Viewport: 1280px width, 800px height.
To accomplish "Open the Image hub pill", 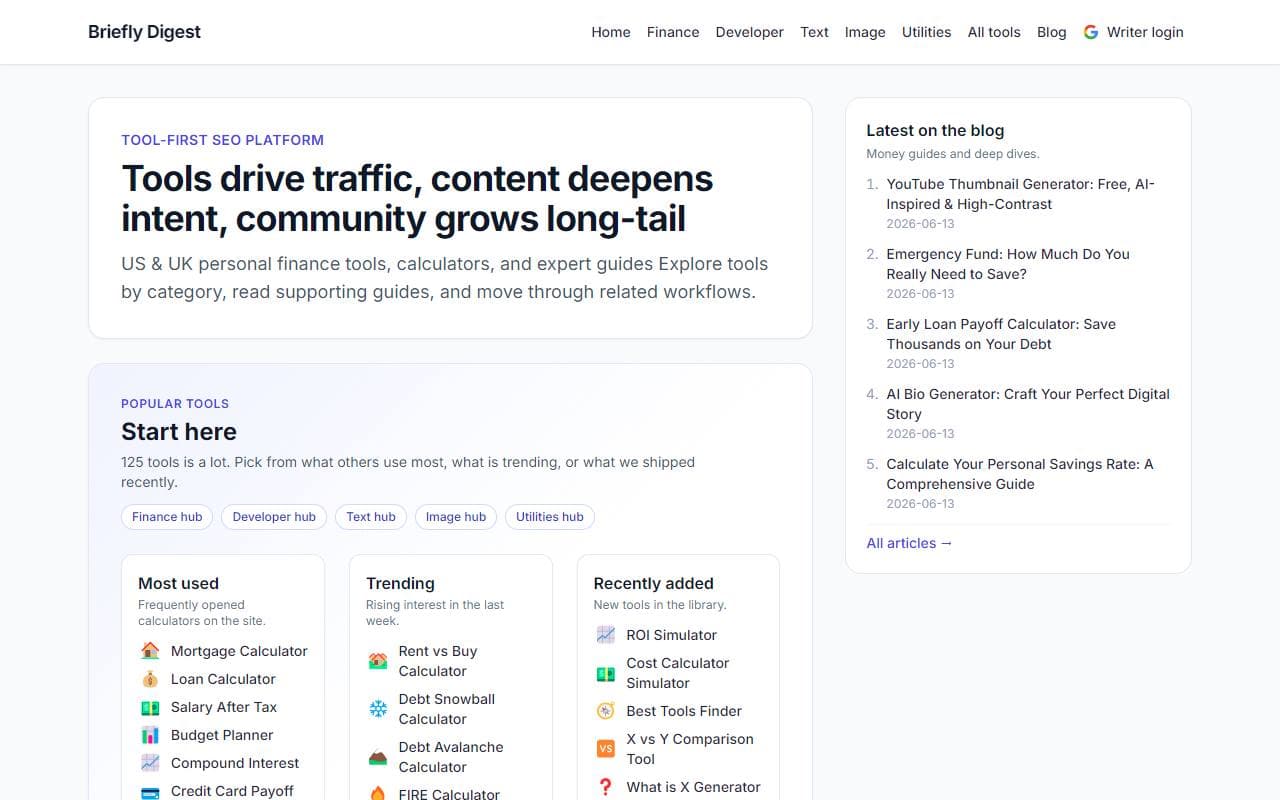I will 456,517.
